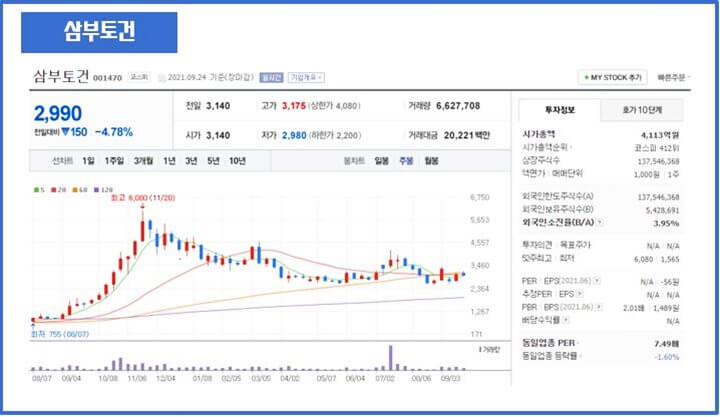The image size is (720, 417).
Task: Click the 3.95% foreign ownership value
Action: [666, 223]
